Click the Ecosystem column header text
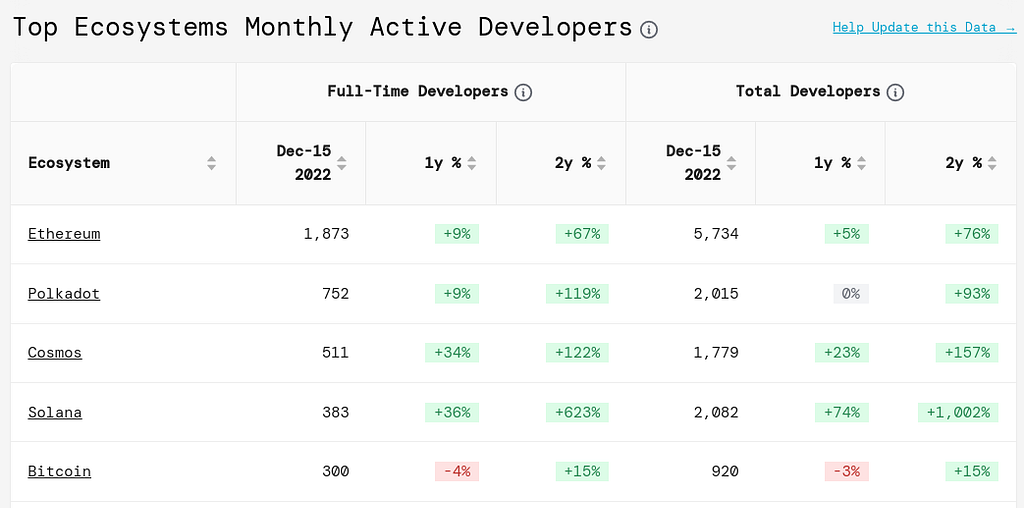Image resolution: width=1024 pixels, height=508 pixels. click(69, 163)
